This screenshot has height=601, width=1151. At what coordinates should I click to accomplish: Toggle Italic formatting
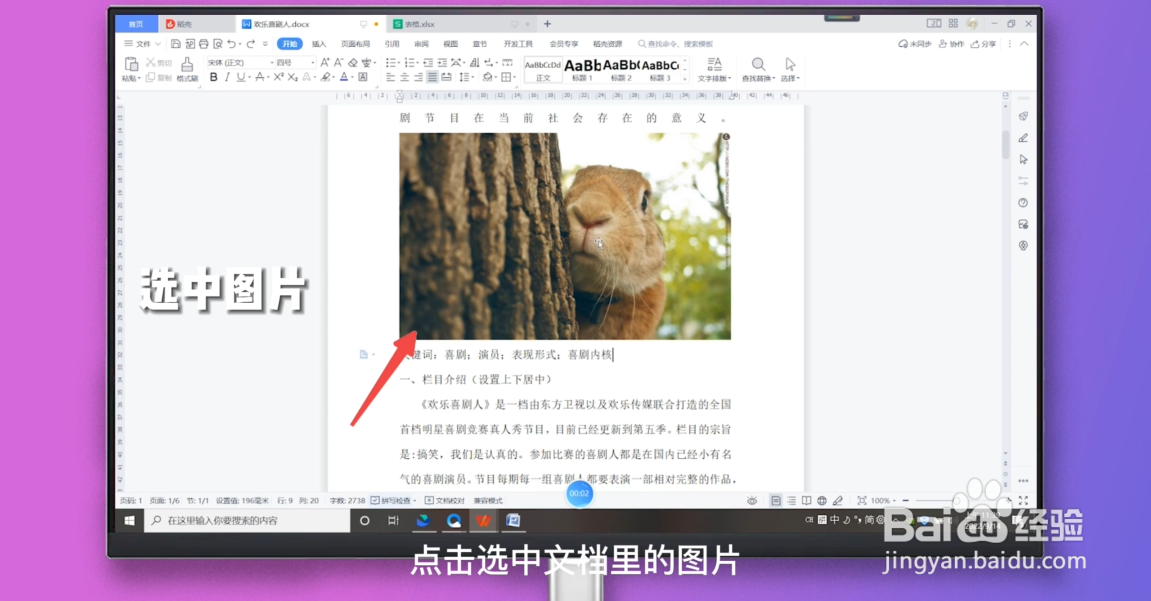point(228,77)
